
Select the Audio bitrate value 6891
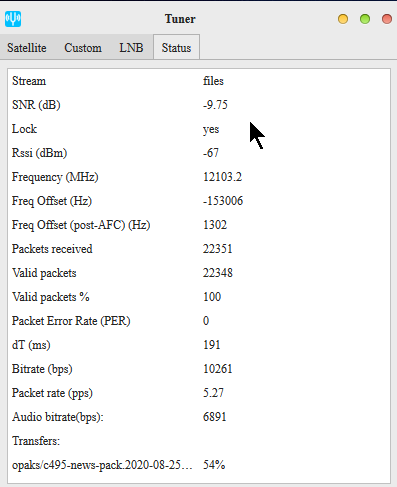(215, 417)
